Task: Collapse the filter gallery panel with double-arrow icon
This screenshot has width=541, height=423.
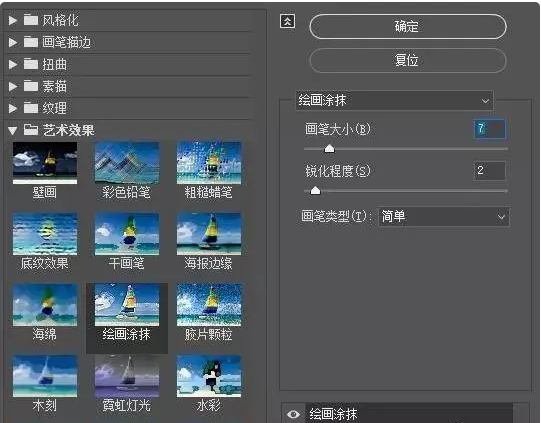Action: [x=287, y=21]
